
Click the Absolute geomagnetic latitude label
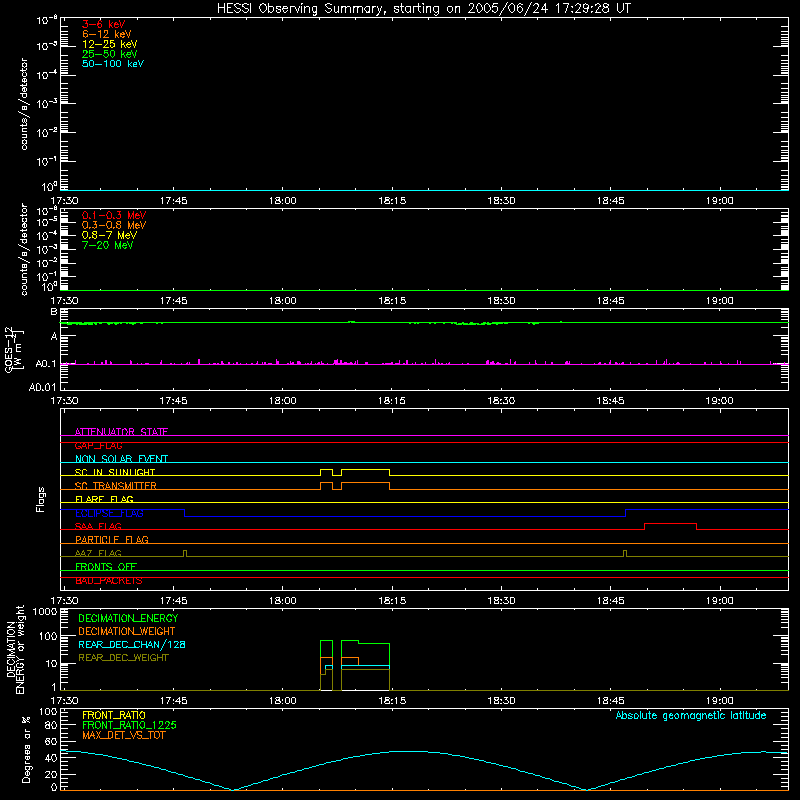point(691,715)
